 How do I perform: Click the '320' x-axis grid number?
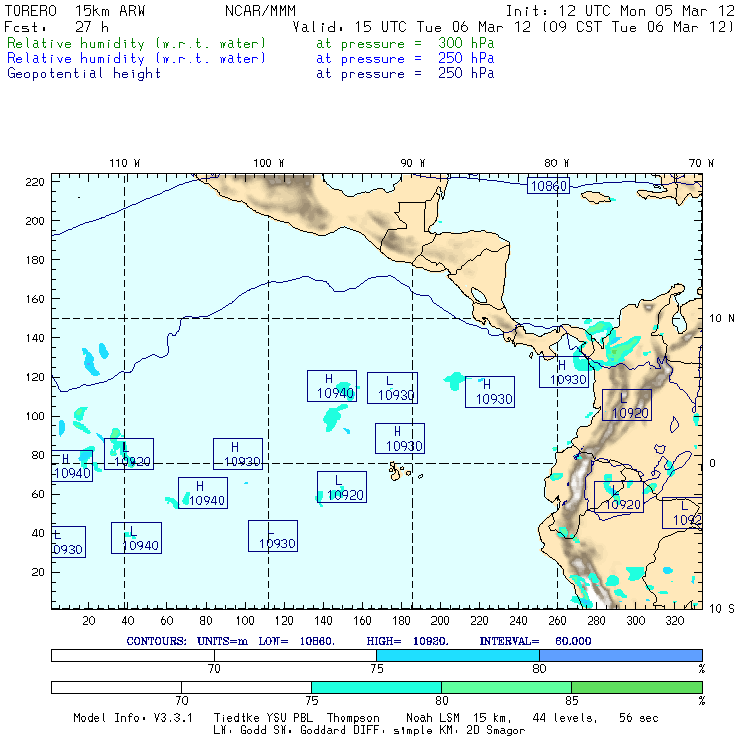click(x=674, y=621)
